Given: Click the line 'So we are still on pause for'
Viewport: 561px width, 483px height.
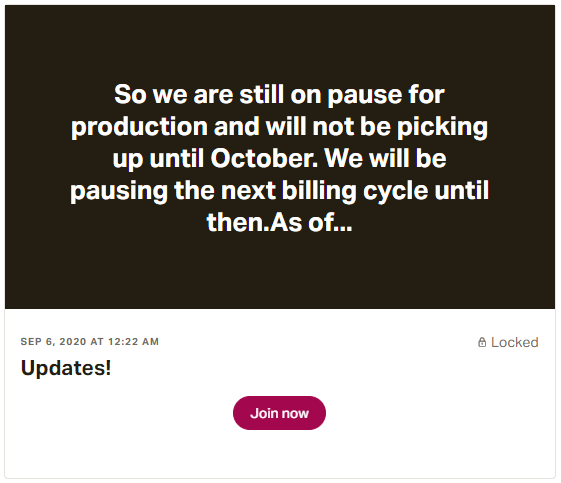Looking at the screenshot, I should (x=279, y=95).
